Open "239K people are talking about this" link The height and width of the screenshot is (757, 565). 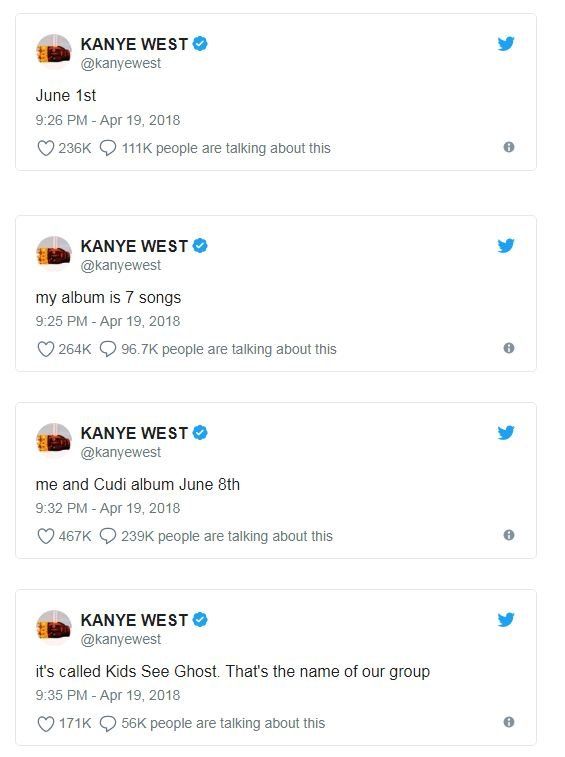pos(227,536)
